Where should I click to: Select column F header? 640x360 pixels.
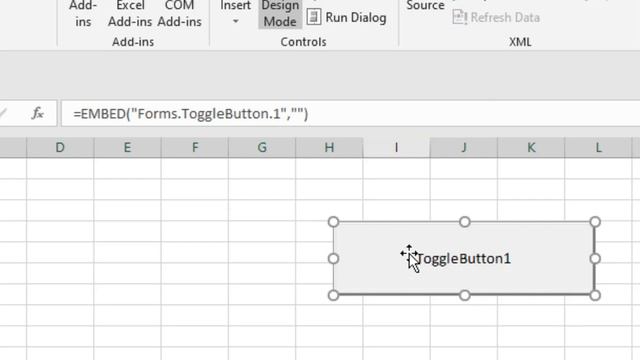pos(195,147)
